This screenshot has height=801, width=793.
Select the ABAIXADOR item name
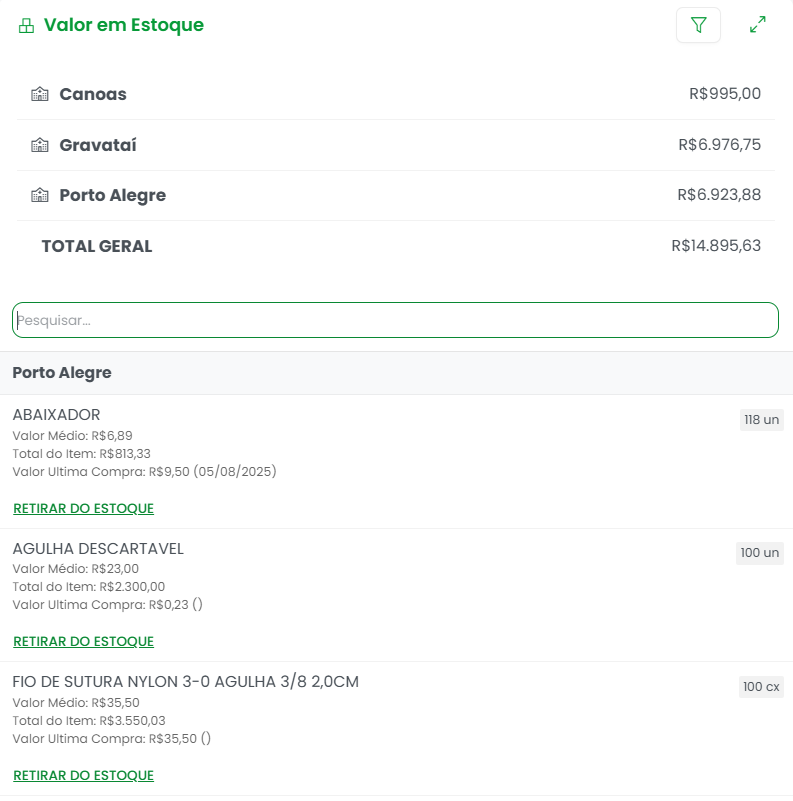pyautogui.click(x=56, y=415)
